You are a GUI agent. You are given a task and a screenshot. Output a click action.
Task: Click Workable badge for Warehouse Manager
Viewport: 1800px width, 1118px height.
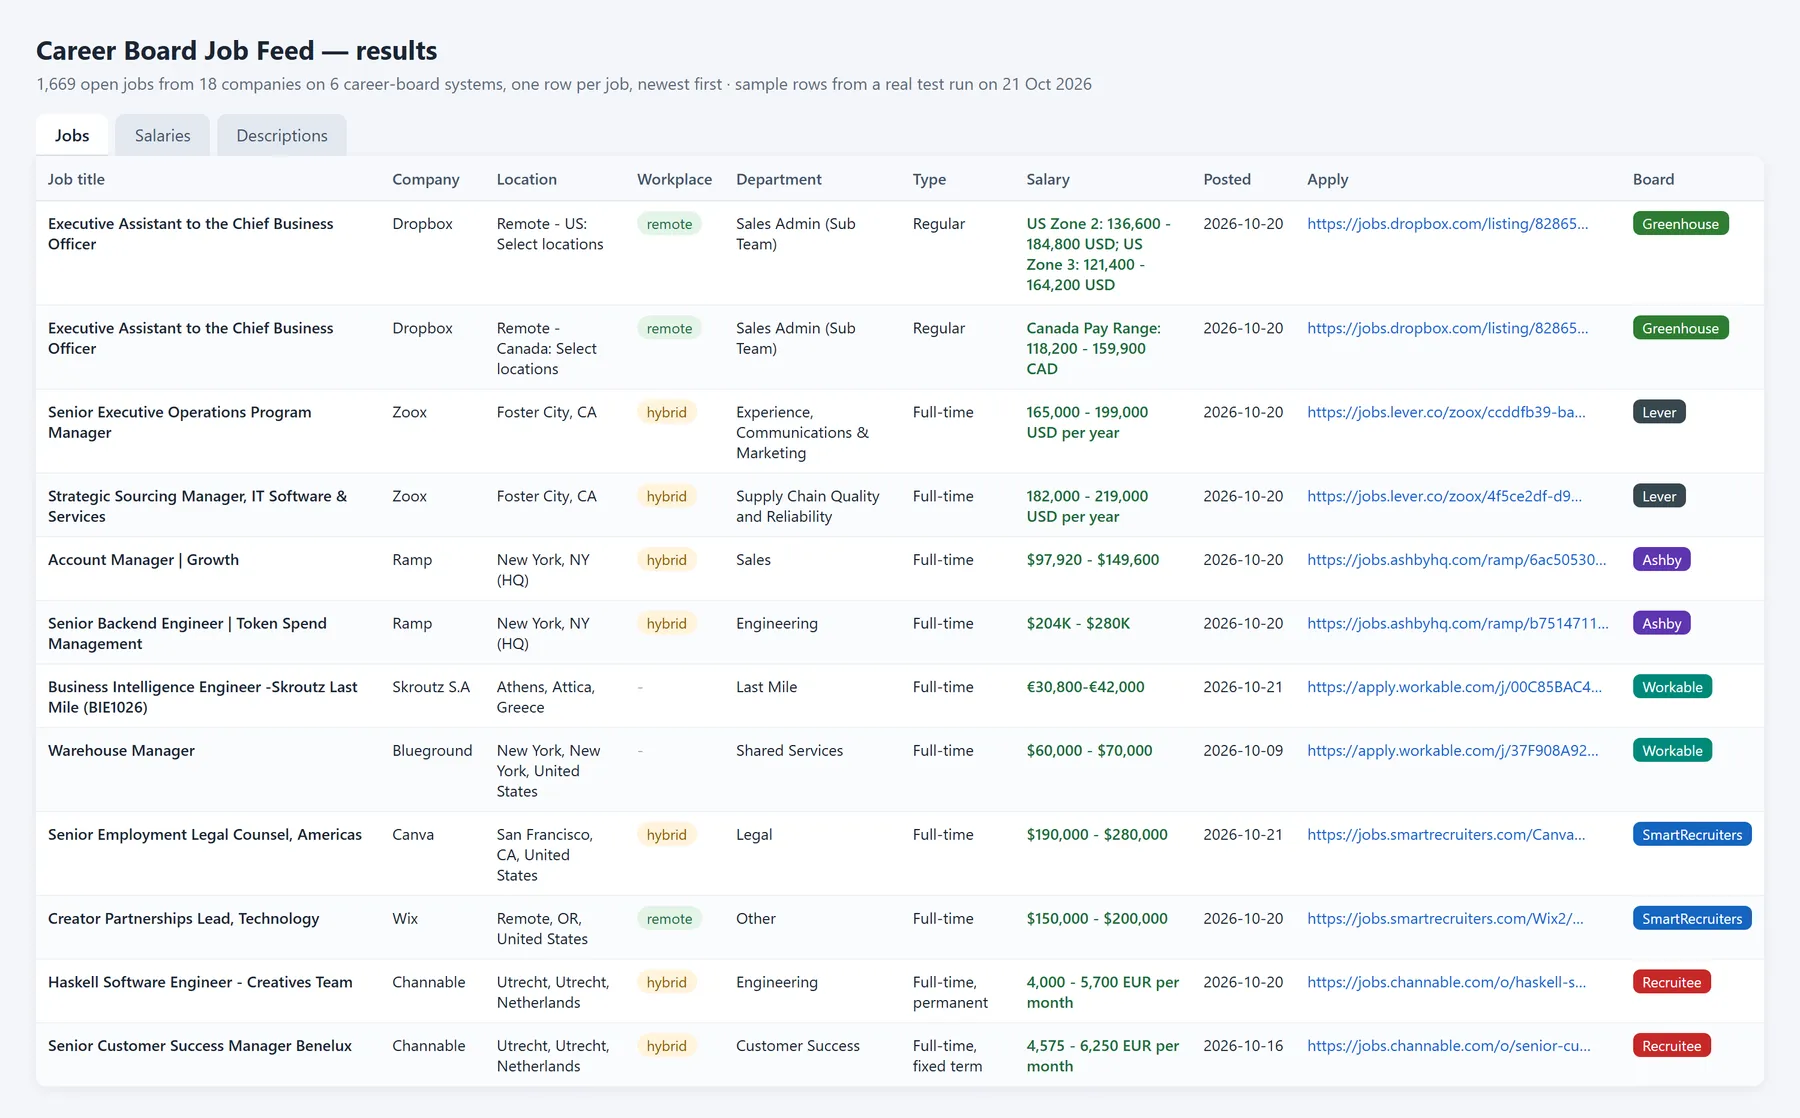click(1672, 751)
